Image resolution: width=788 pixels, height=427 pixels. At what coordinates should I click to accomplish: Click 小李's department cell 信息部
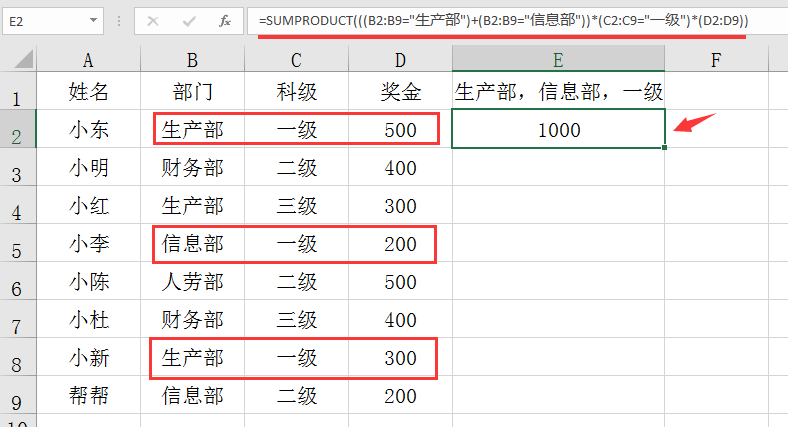click(192, 244)
